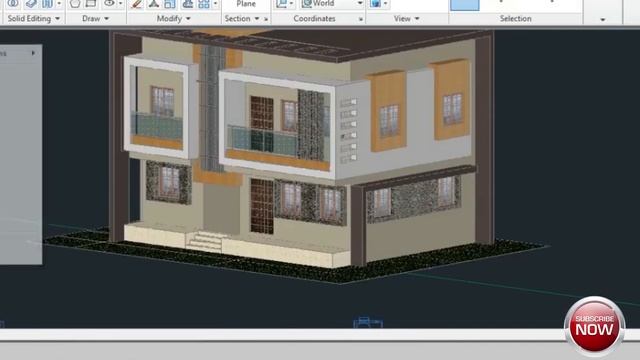640x360 pixels.
Task: Select the Array grid icon in Modify
Action: [204, 4]
